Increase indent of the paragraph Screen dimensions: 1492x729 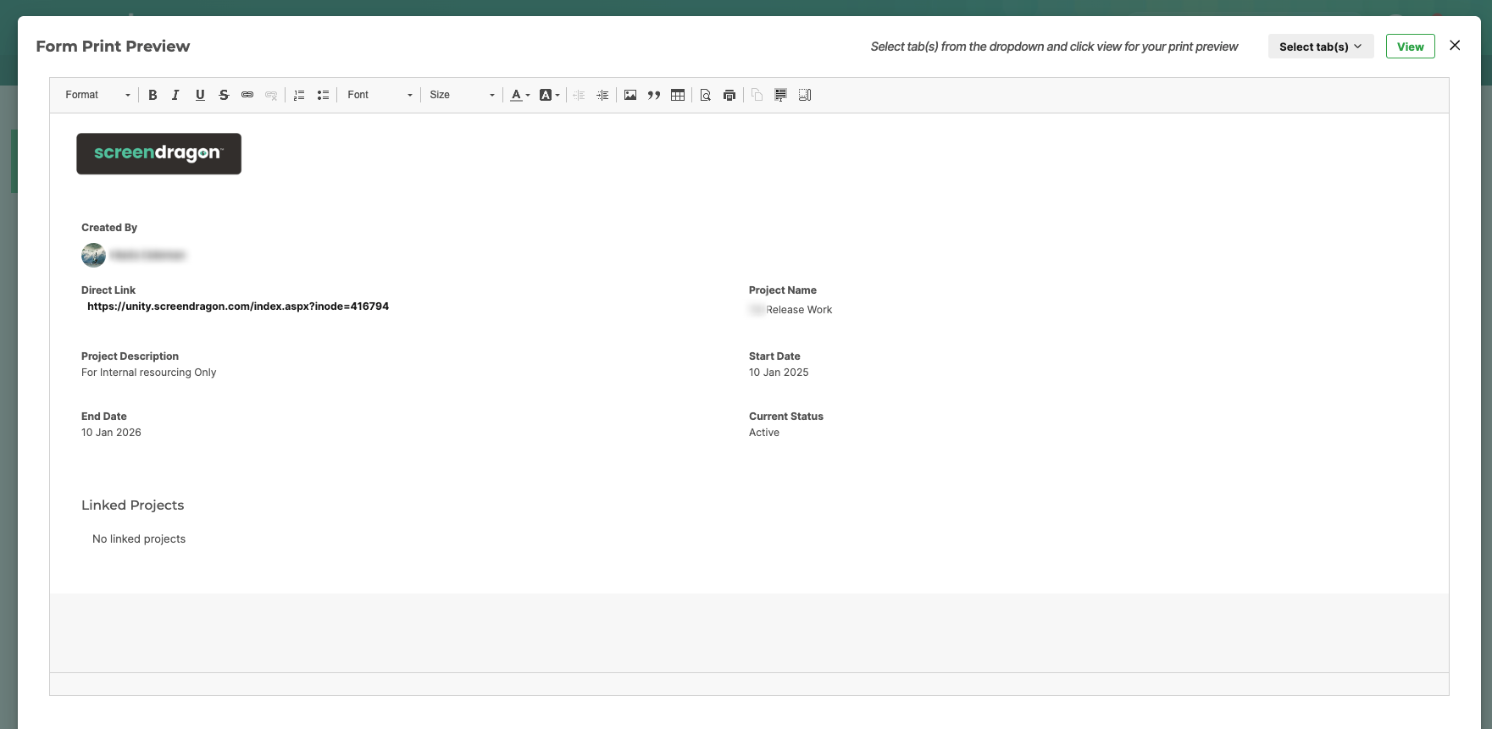[602, 95]
